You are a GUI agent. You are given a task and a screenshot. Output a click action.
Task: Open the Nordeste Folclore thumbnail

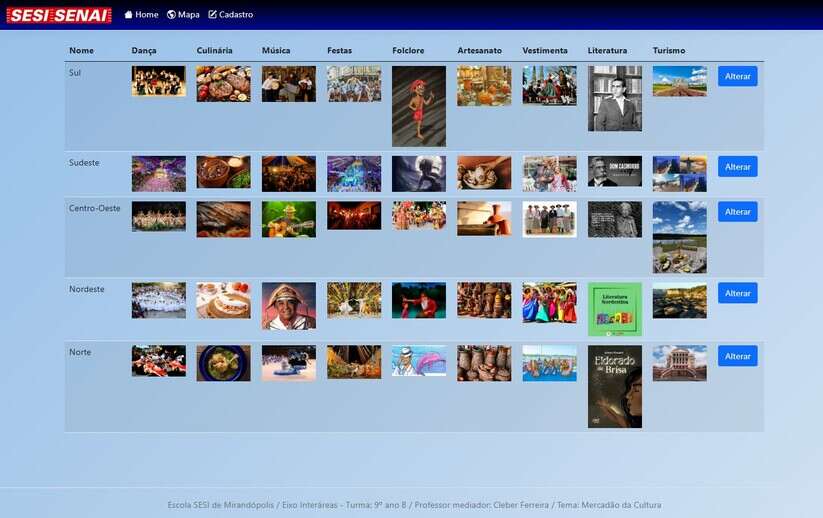coord(419,300)
